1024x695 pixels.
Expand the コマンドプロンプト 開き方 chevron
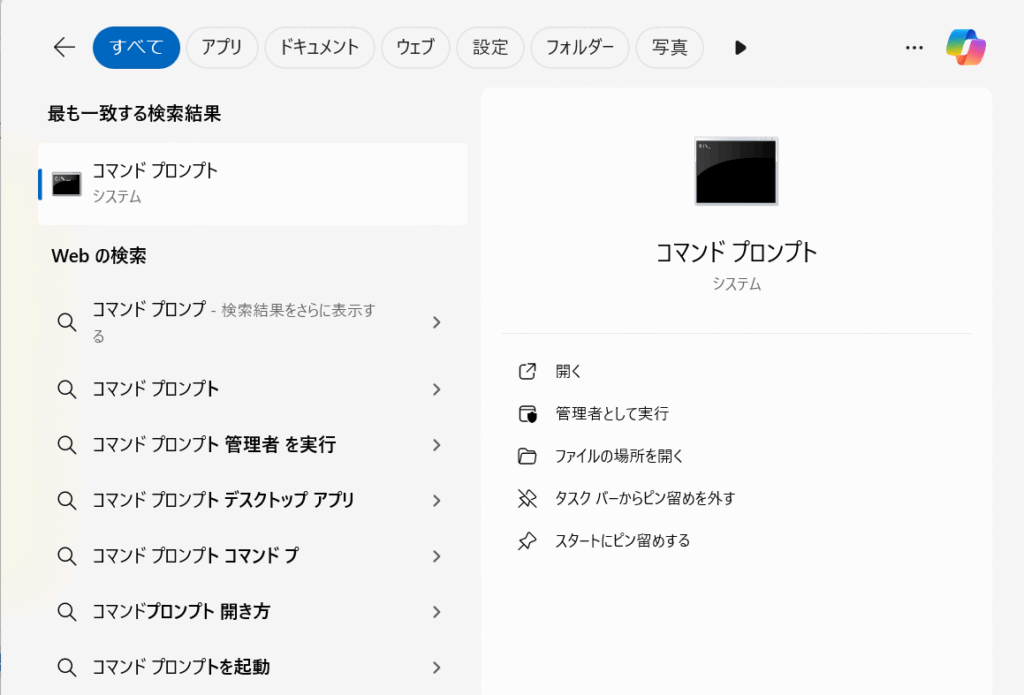436,611
